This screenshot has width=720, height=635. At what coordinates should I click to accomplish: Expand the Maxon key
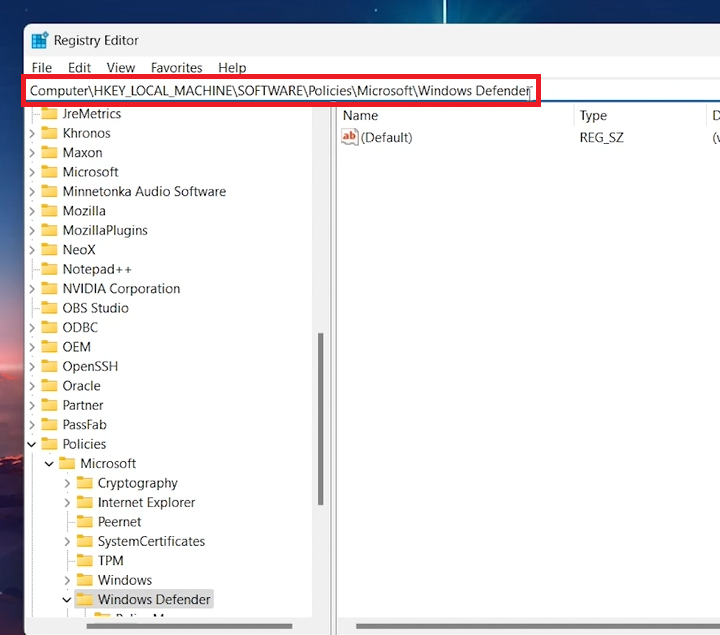pyautogui.click(x=32, y=152)
